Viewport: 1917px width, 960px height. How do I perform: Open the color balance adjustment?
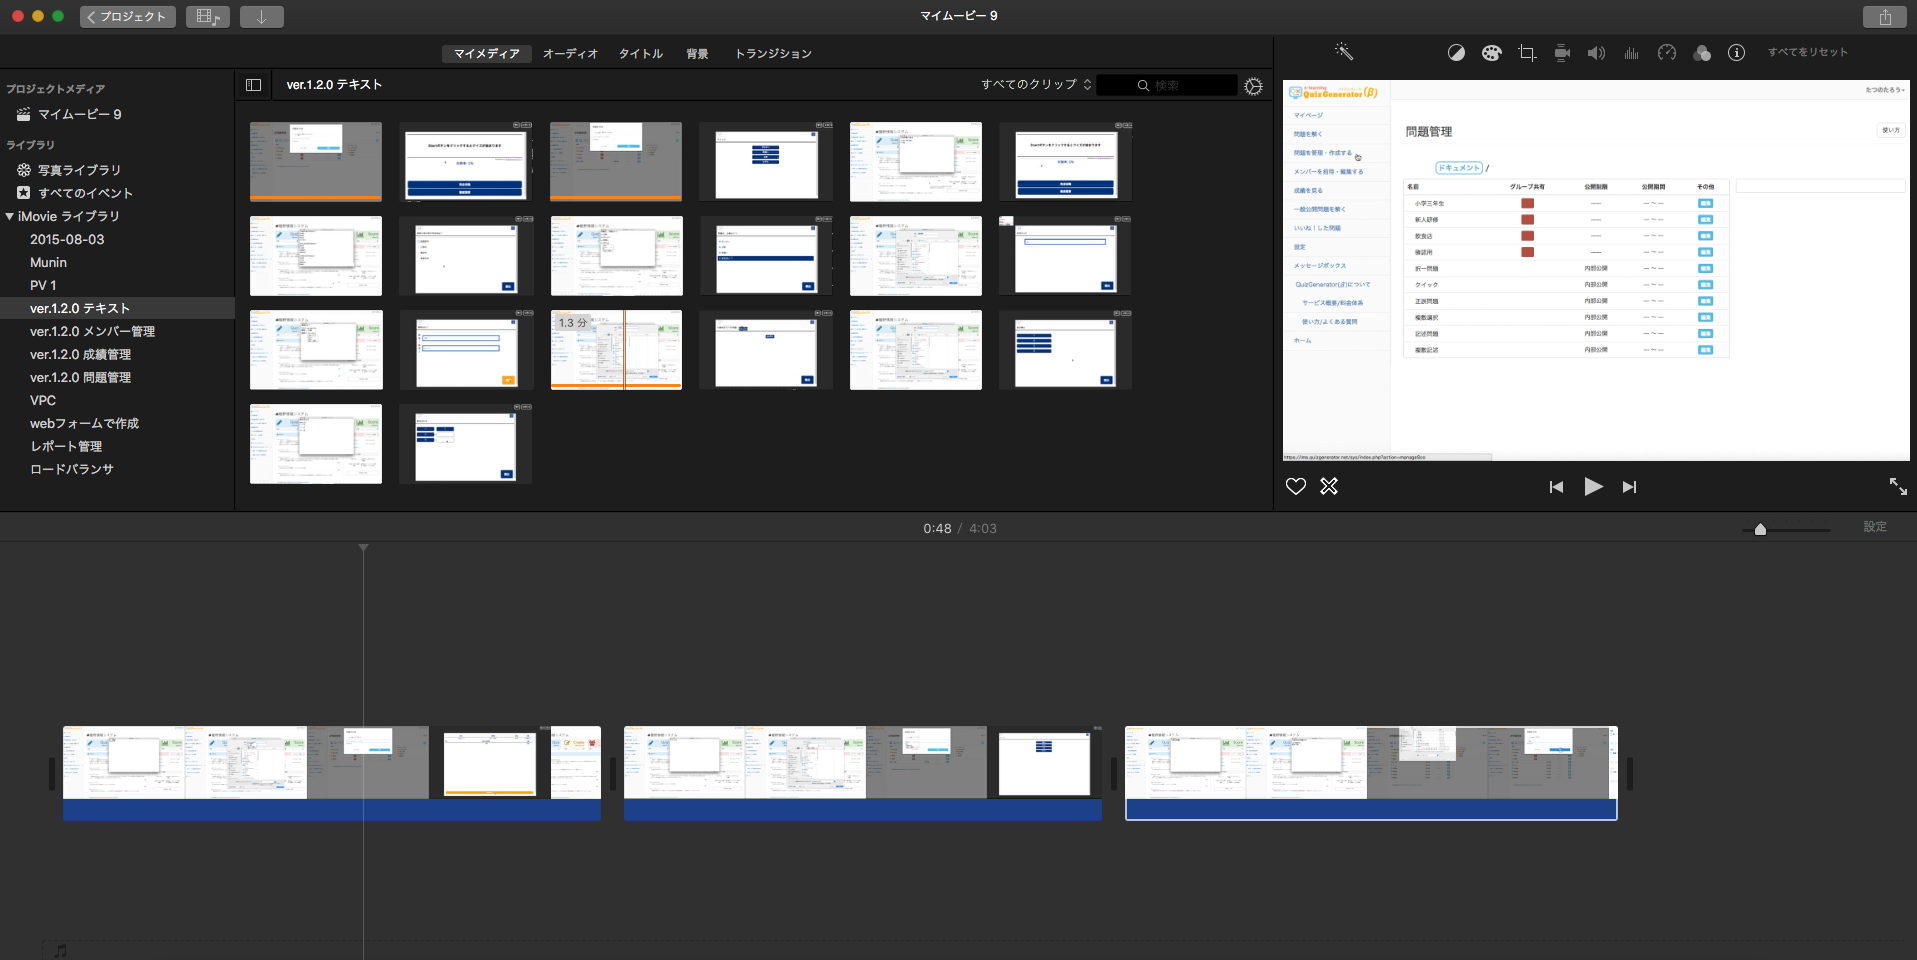pyautogui.click(x=1456, y=53)
